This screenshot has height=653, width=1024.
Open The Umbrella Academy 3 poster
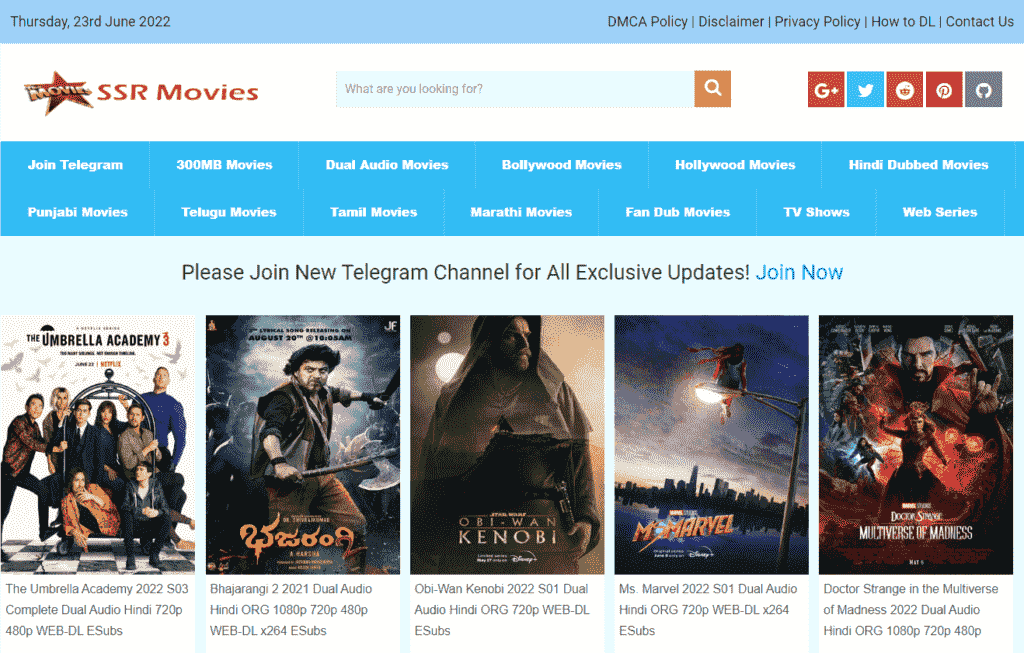[98, 445]
